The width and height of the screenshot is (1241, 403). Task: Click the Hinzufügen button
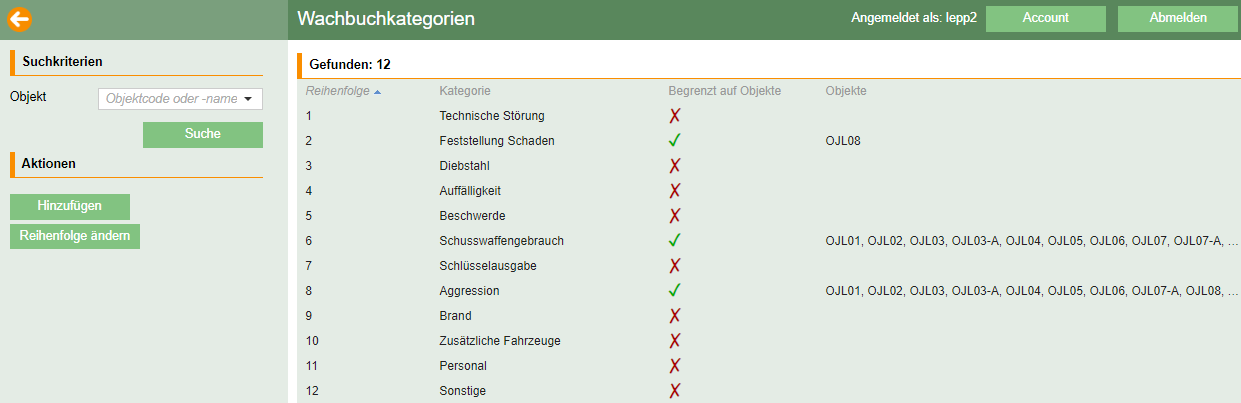pyautogui.click(x=70, y=206)
